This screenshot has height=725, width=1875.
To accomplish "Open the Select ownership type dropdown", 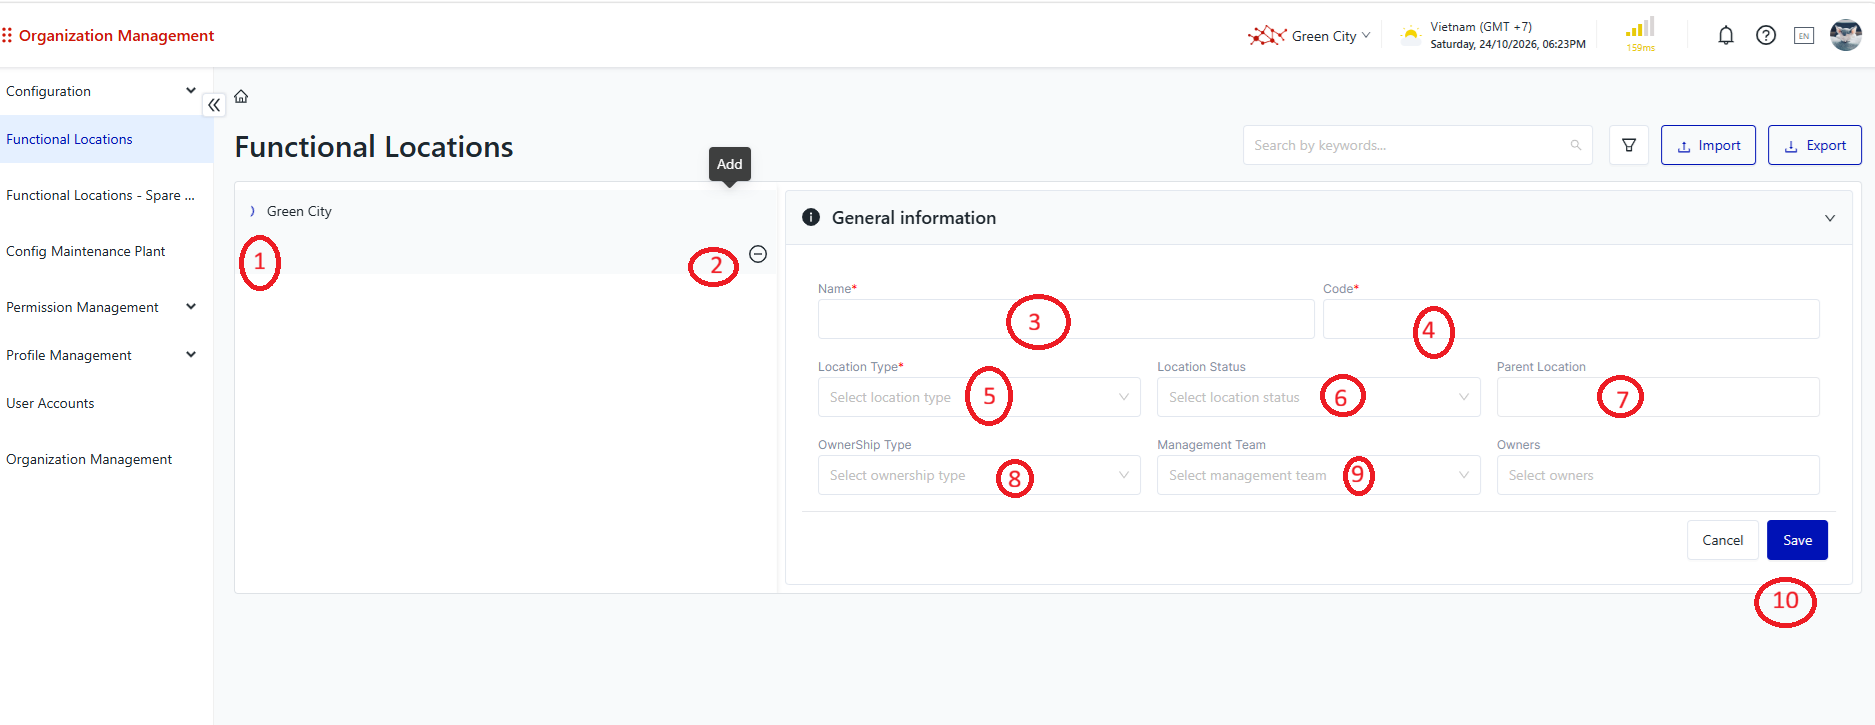I will [x=979, y=475].
